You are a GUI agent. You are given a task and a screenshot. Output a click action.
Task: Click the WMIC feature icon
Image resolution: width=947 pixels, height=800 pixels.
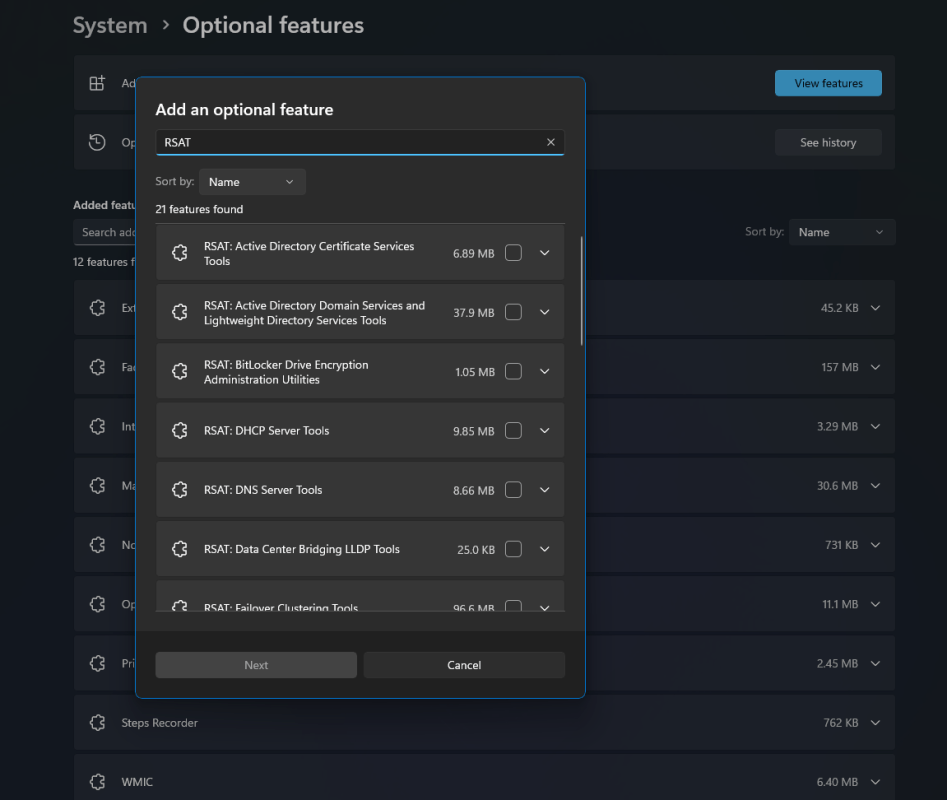pyautogui.click(x=97, y=782)
